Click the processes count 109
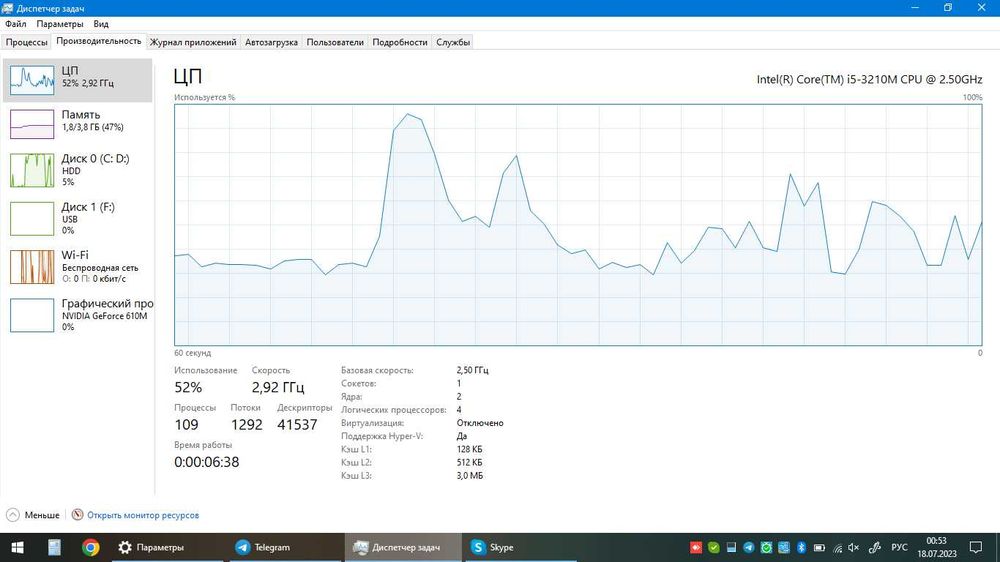This screenshot has height=562, width=1000. point(186,425)
